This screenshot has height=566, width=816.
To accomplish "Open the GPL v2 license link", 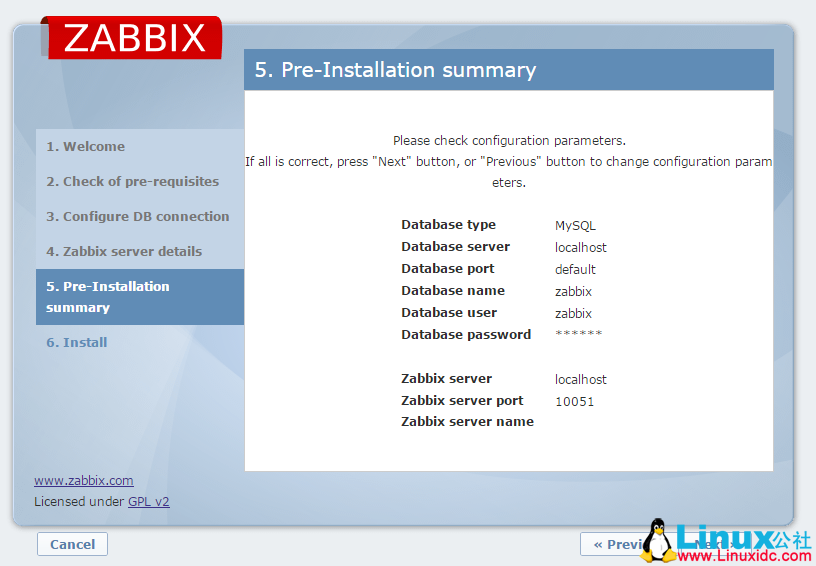I will point(149,501).
